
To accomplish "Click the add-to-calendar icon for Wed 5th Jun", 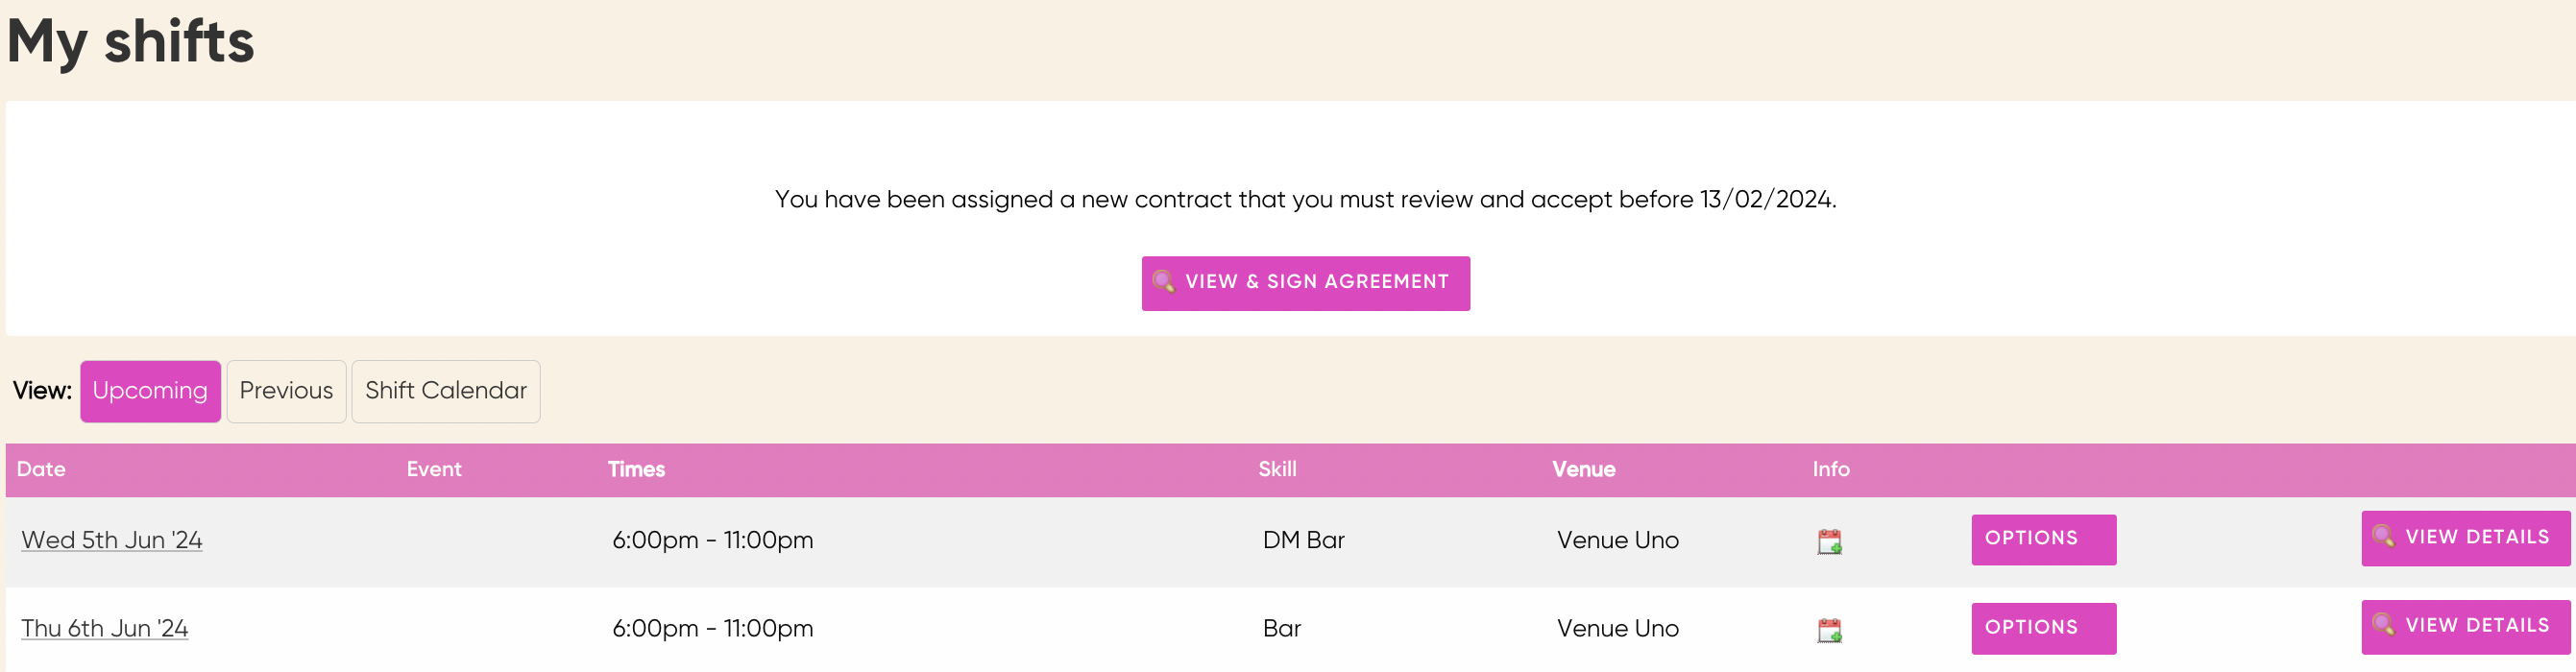I will 1829,541.
